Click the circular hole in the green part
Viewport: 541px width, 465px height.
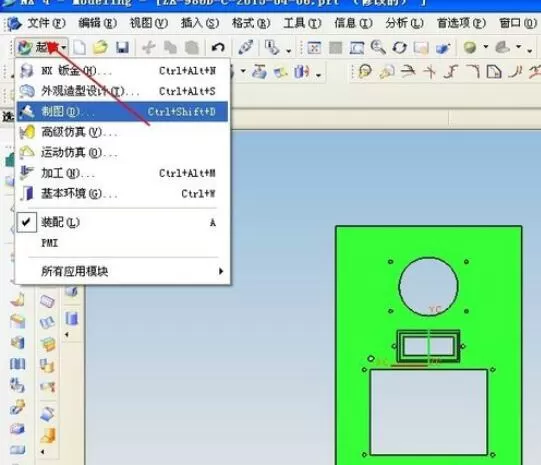[x=428, y=286]
